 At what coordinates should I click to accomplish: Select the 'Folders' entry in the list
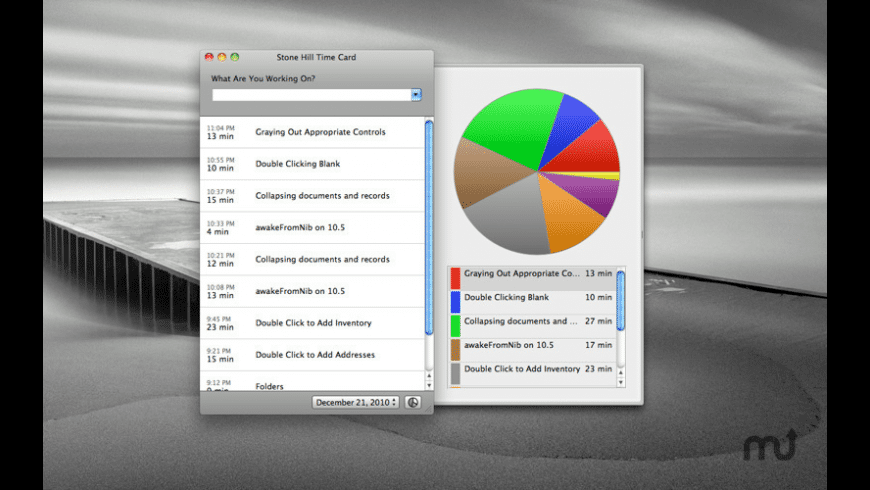[x=312, y=382]
